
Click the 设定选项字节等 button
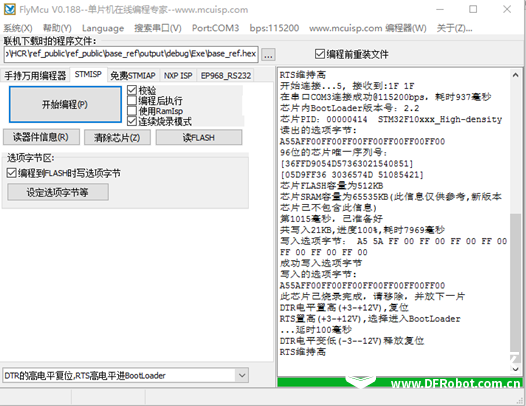pos(58,192)
